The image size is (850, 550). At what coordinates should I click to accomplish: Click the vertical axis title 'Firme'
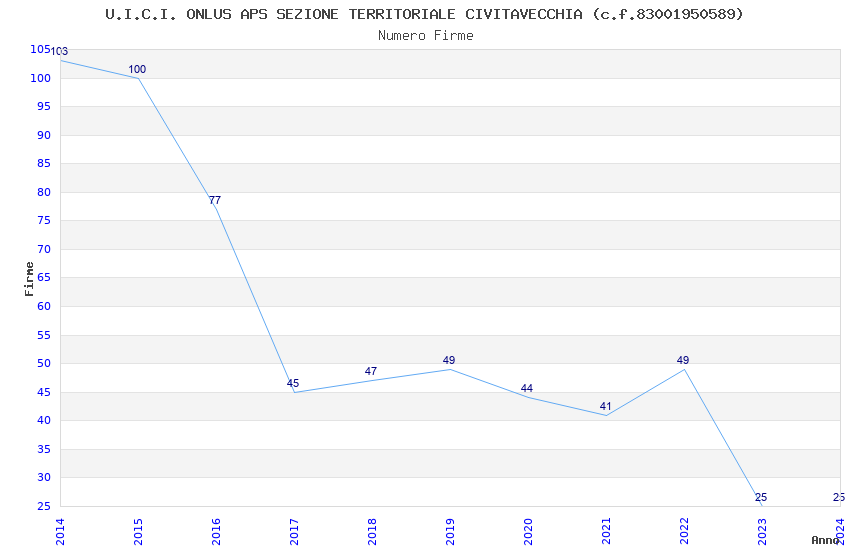[29, 279]
